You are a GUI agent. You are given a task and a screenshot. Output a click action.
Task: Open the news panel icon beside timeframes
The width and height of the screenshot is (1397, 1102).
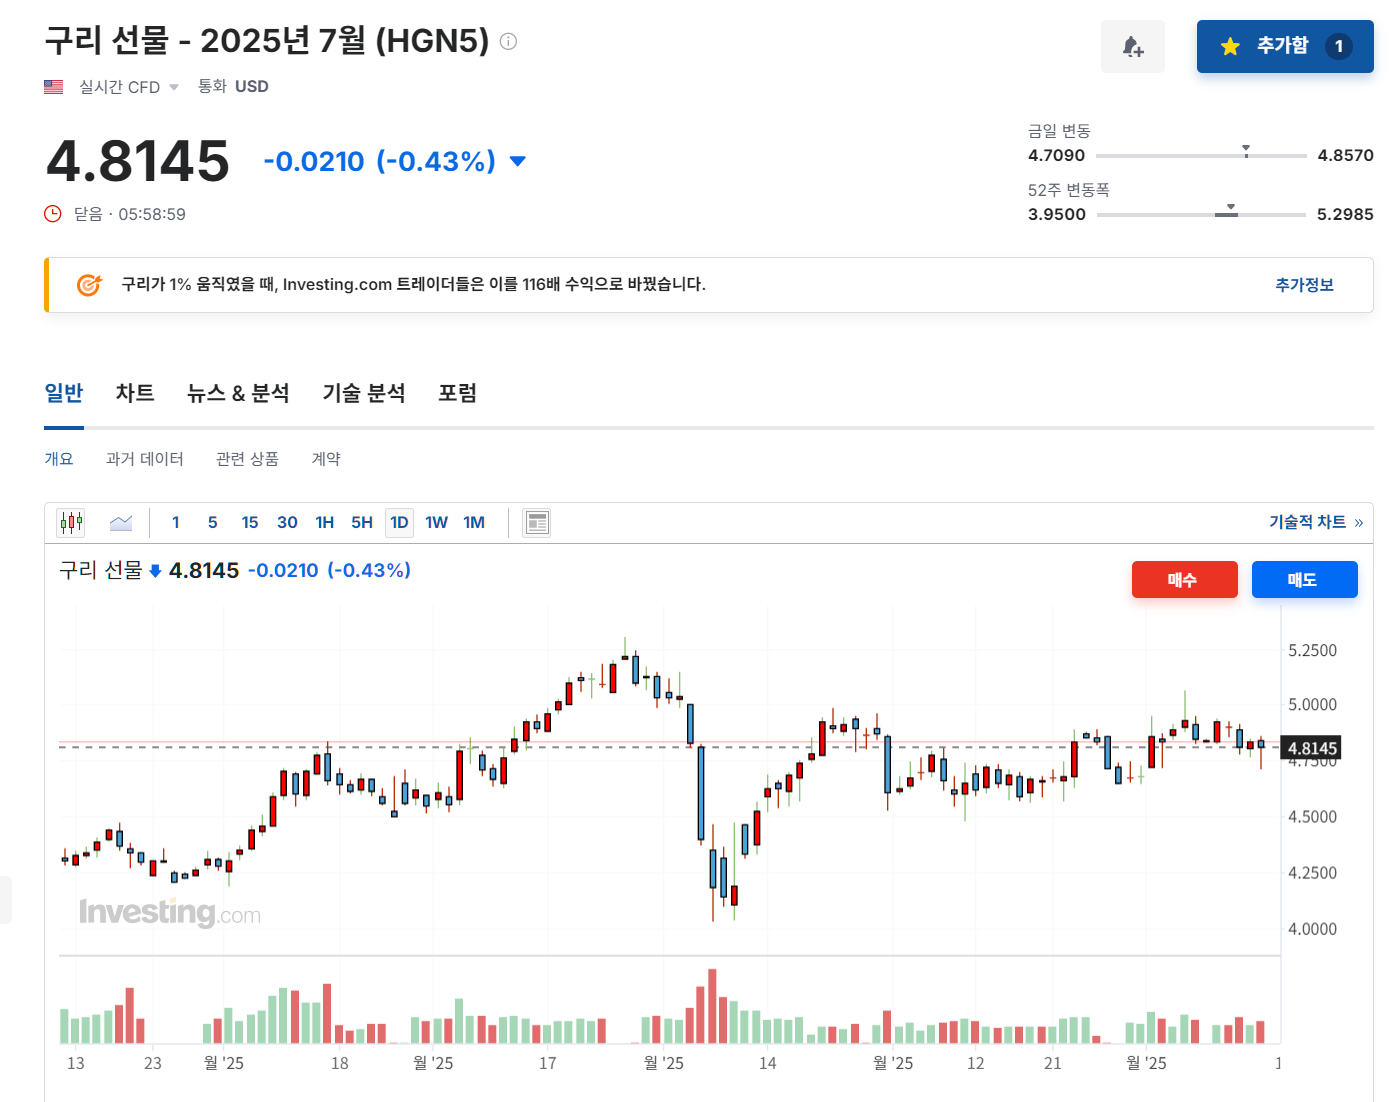click(x=537, y=521)
